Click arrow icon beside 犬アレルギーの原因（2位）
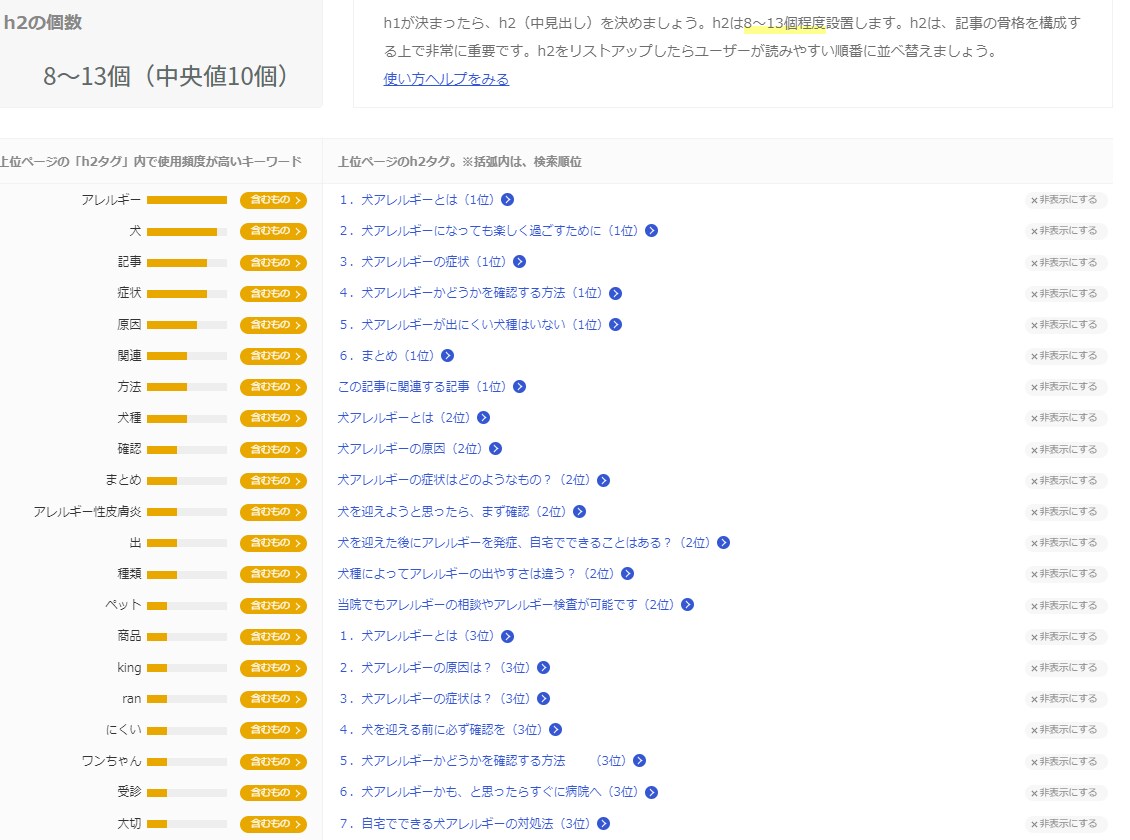 tap(496, 449)
